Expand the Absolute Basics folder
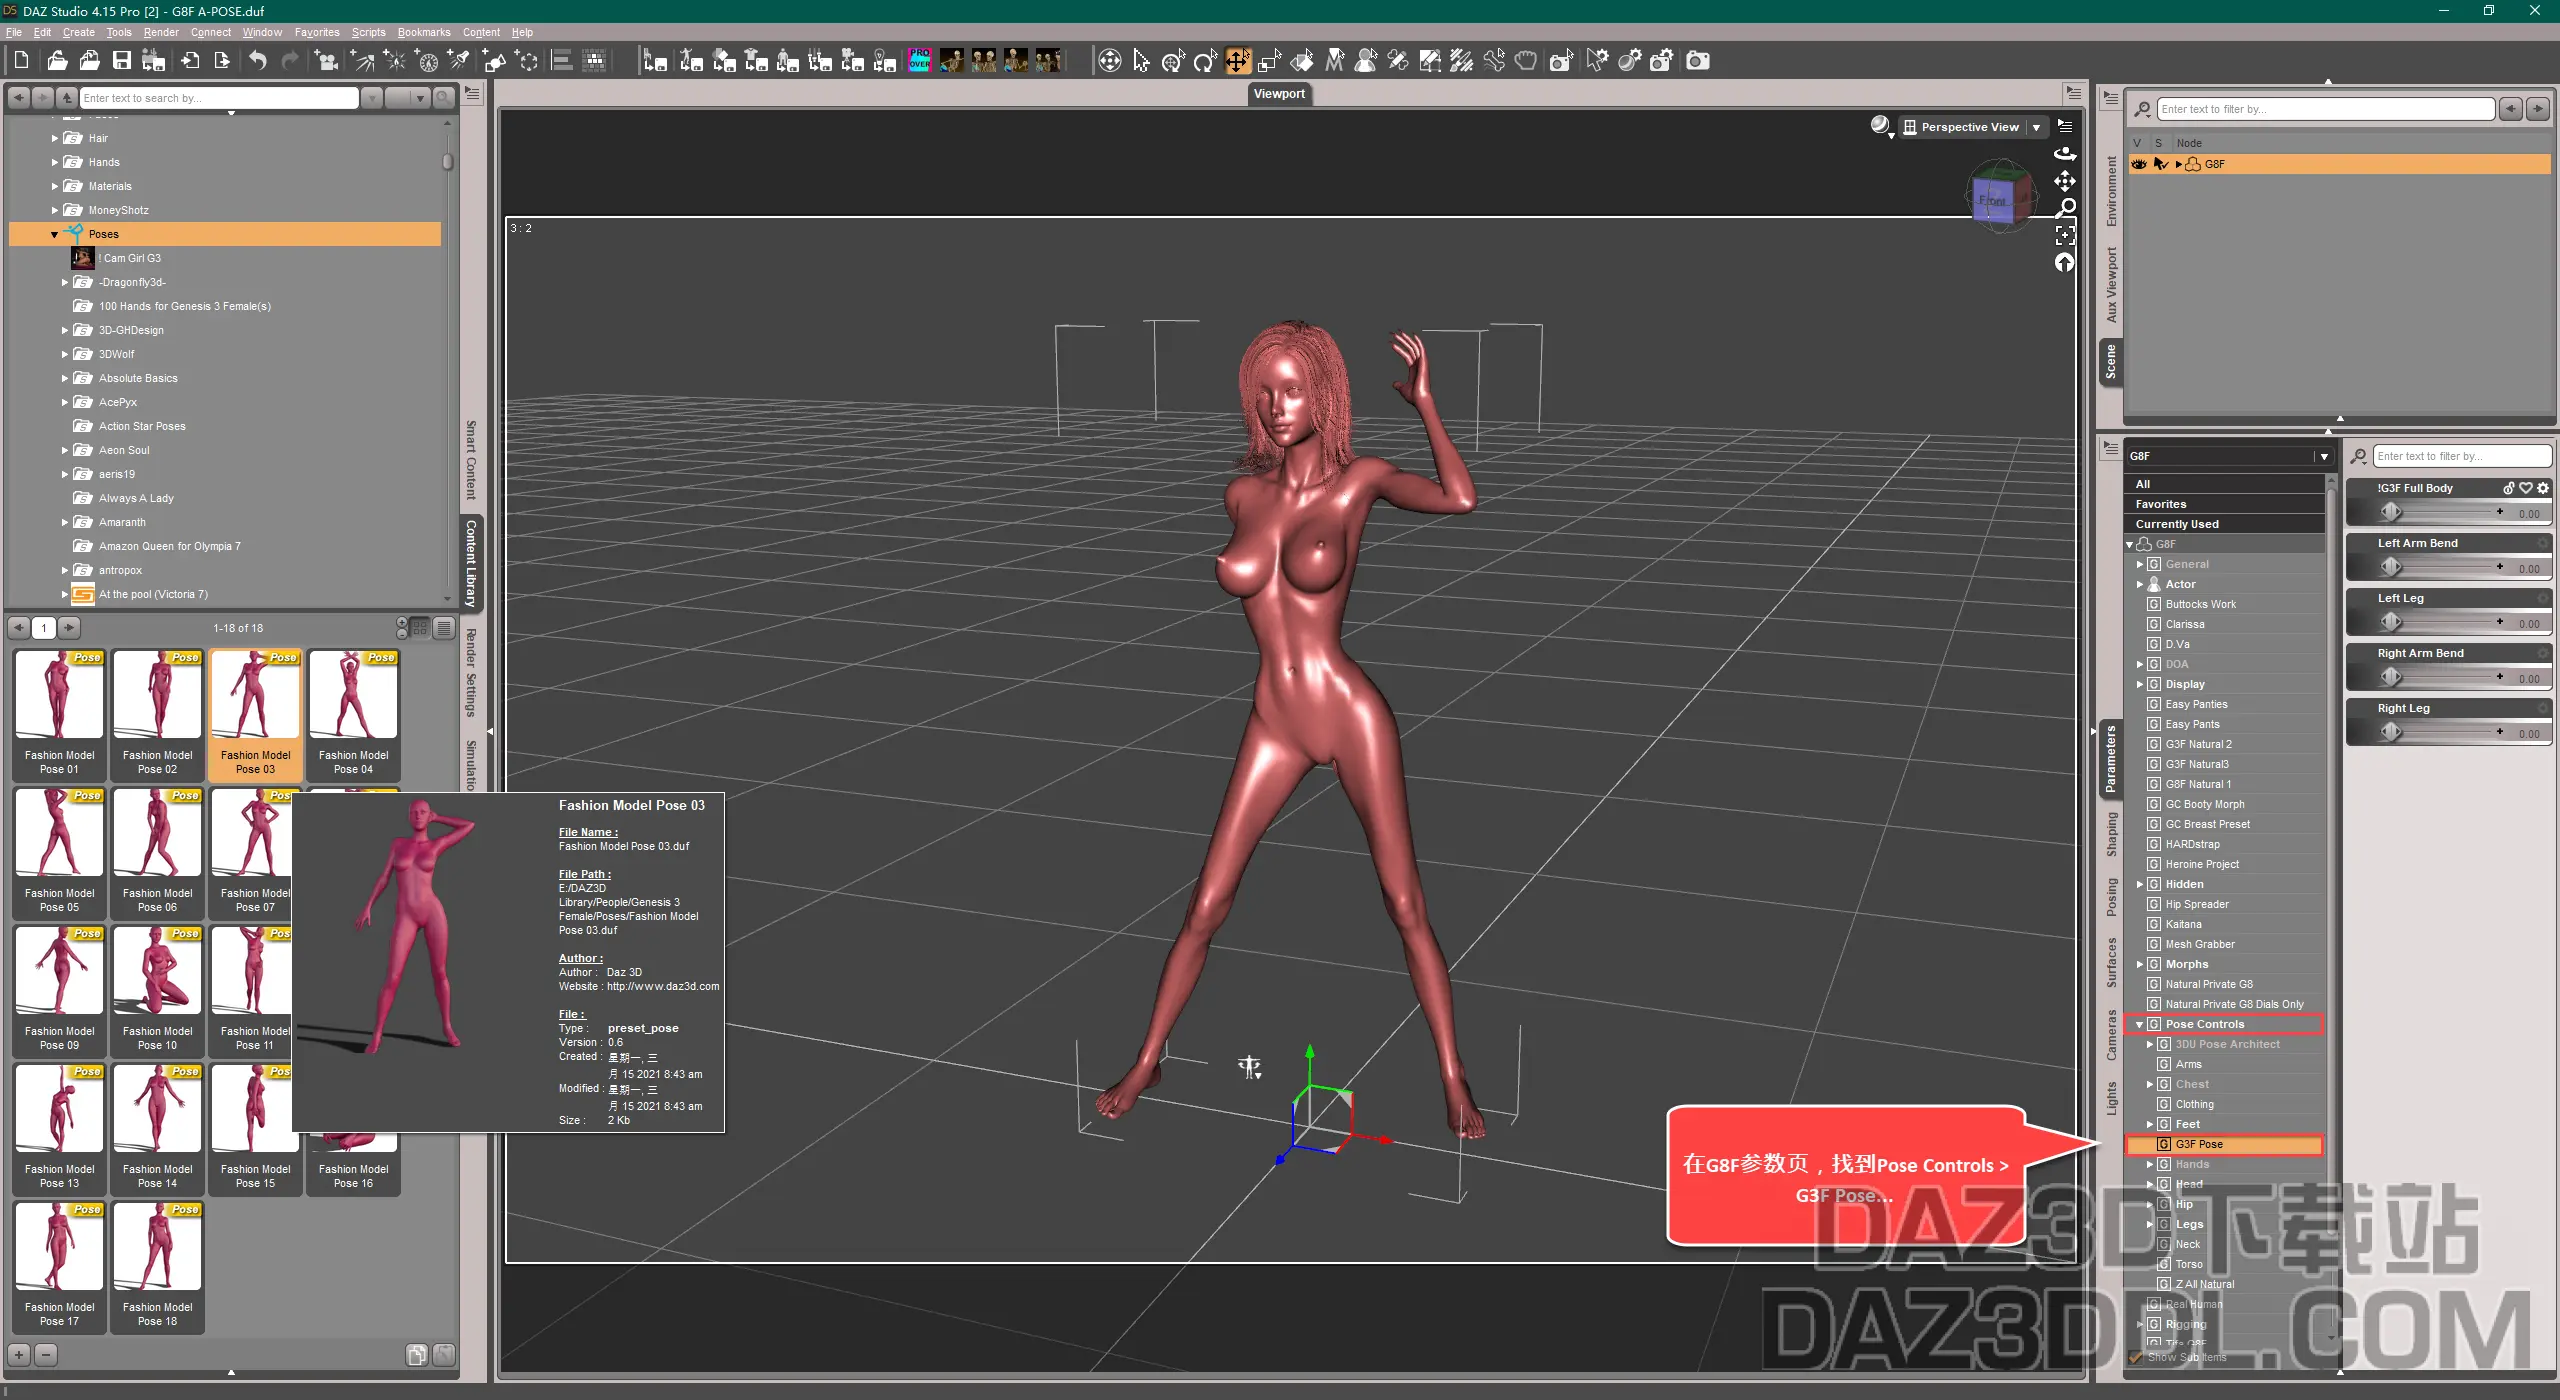Image resolution: width=2560 pixels, height=1400 pixels. point(65,378)
